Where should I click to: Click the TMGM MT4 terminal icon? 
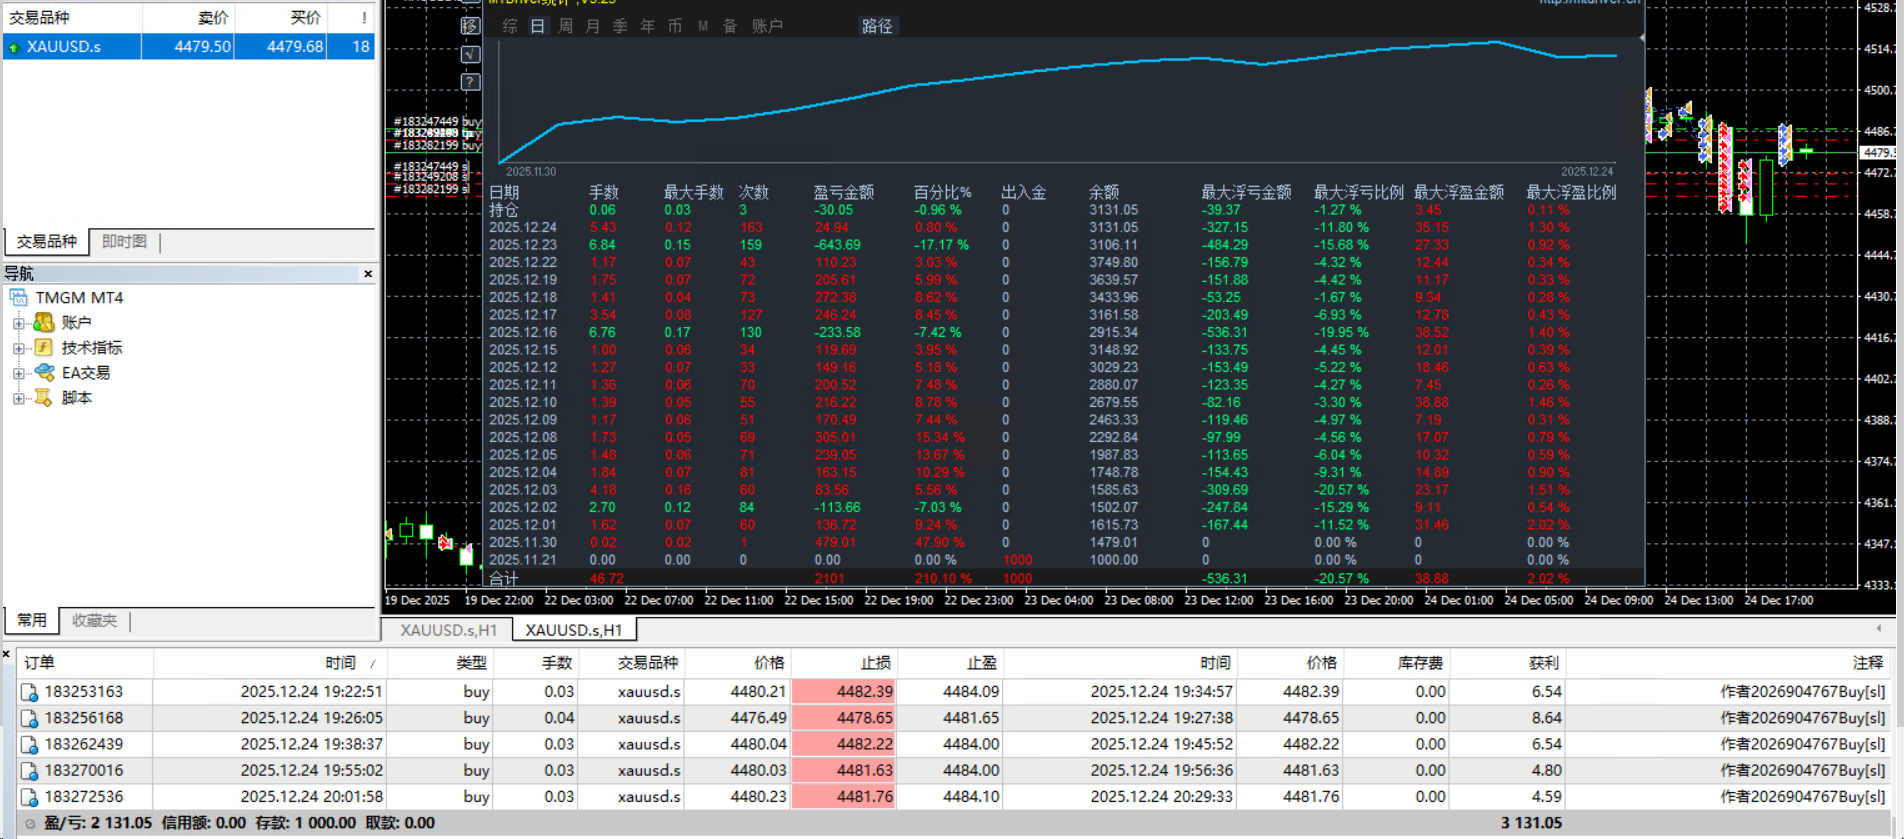click(x=19, y=297)
